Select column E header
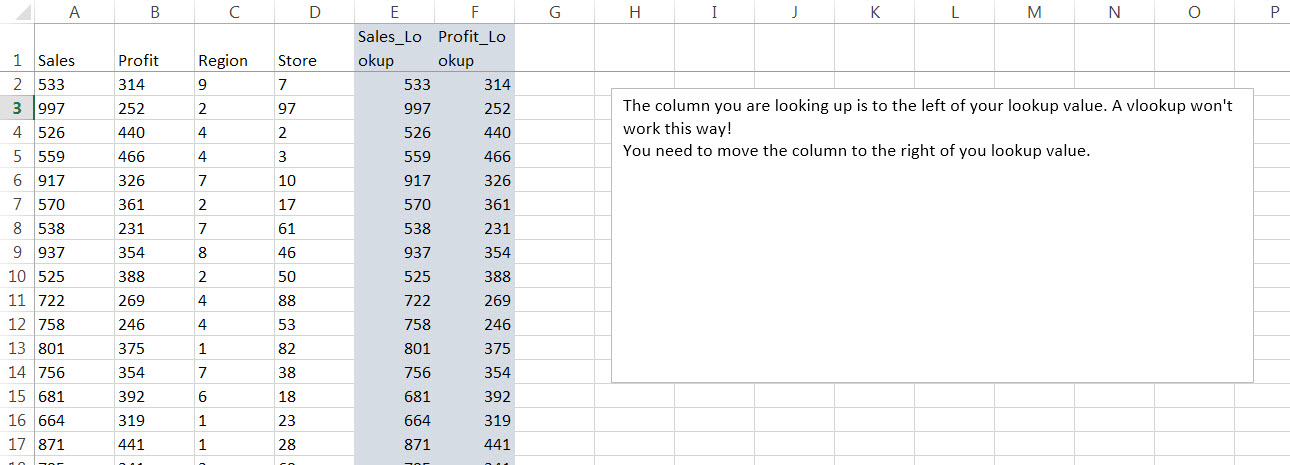The width and height of the screenshot is (1290, 465). [394, 12]
